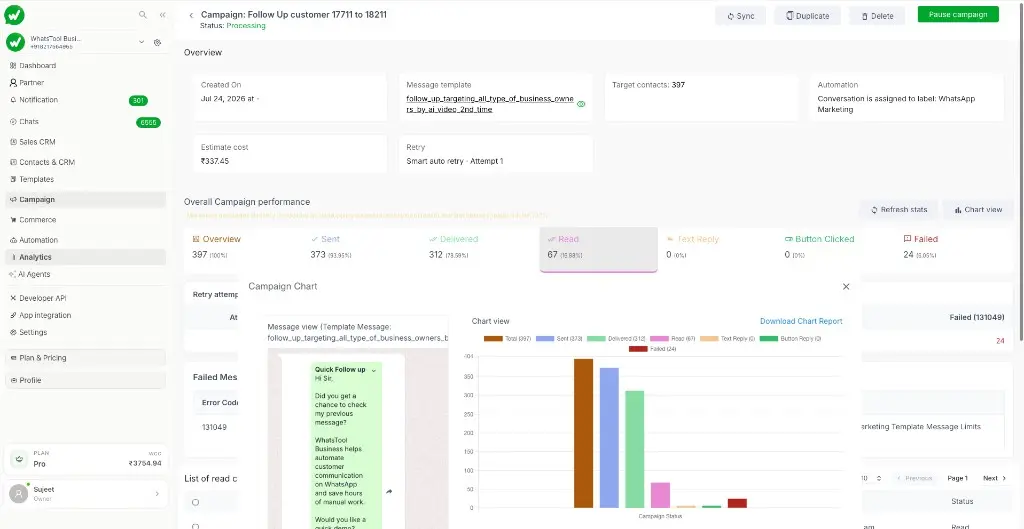Click the Delete campaign button

pos(876,16)
